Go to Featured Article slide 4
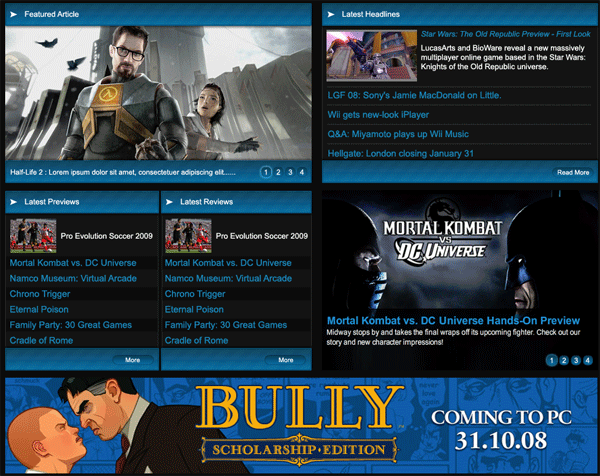This screenshot has height=476, width=600. tap(302, 172)
